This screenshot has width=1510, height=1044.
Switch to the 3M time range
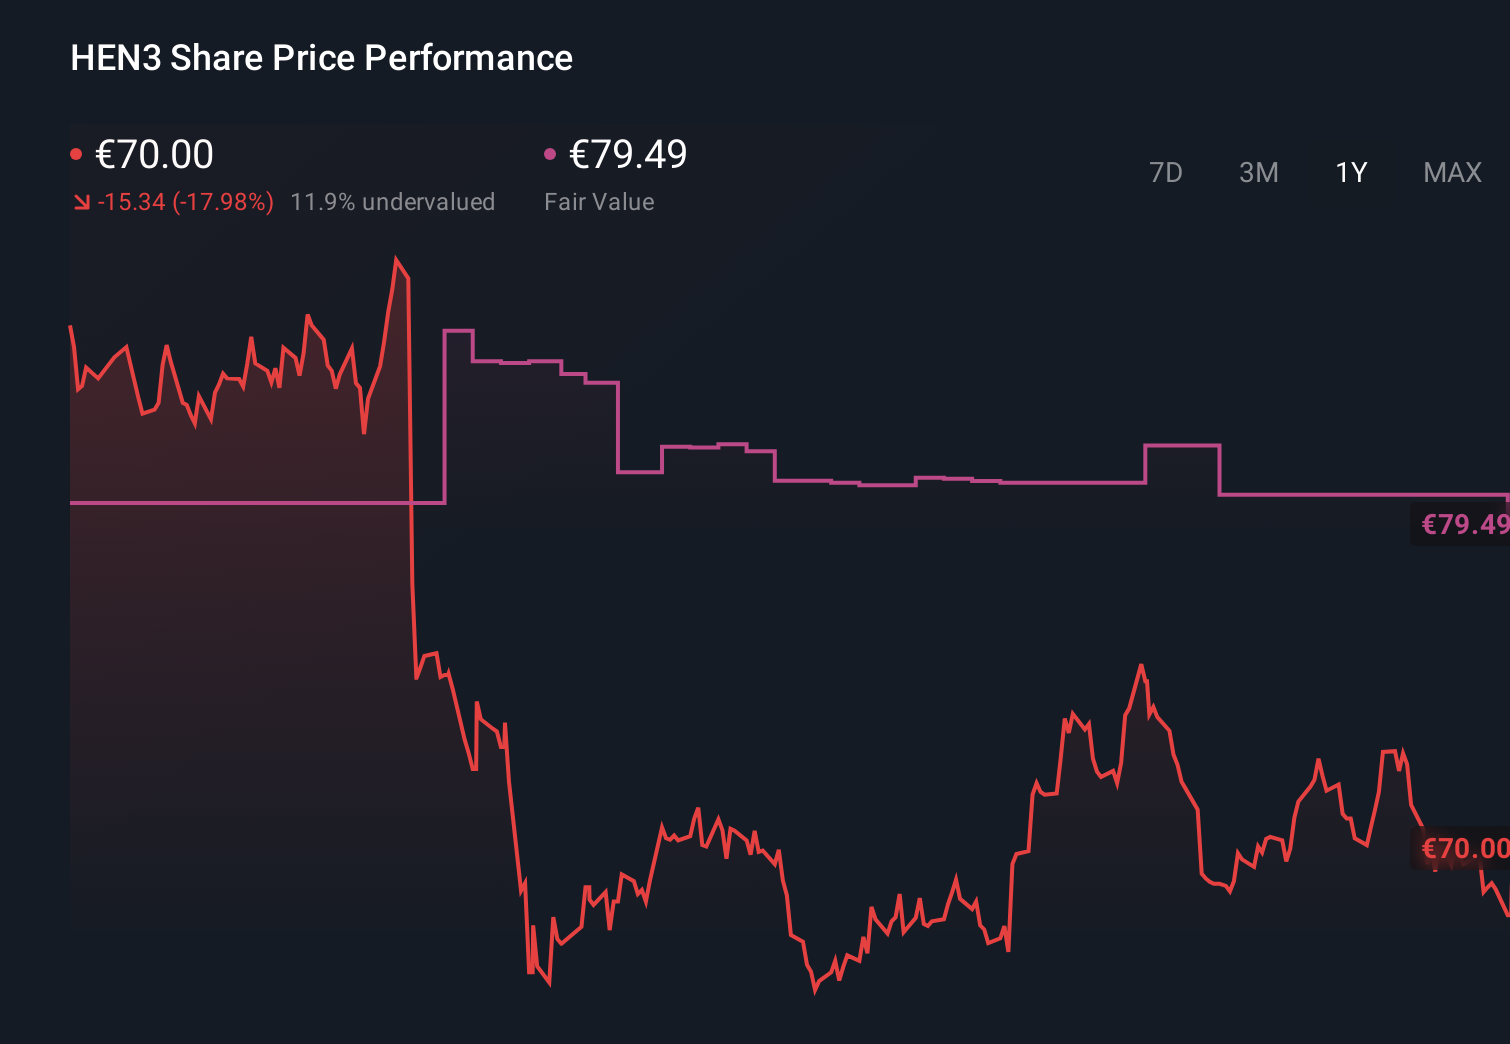point(1259,172)
